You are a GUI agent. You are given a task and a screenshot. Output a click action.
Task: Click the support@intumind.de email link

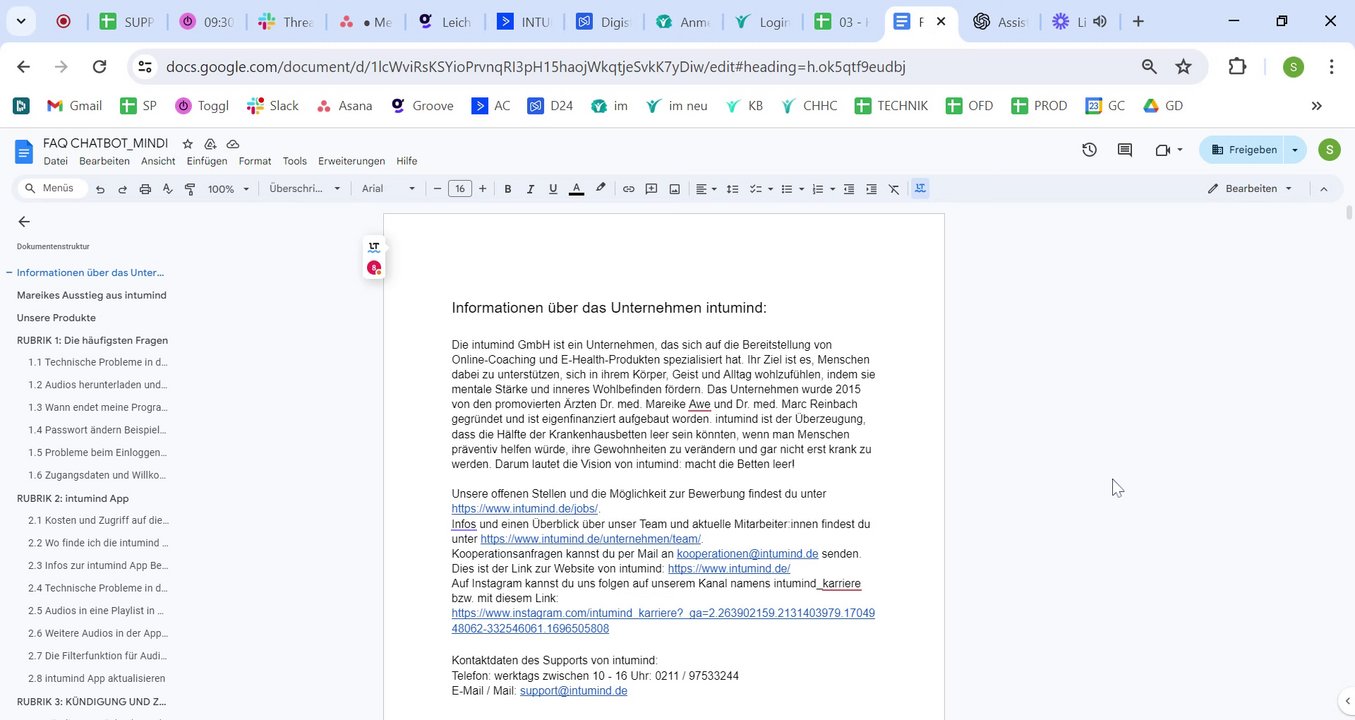tap(573, 691)
